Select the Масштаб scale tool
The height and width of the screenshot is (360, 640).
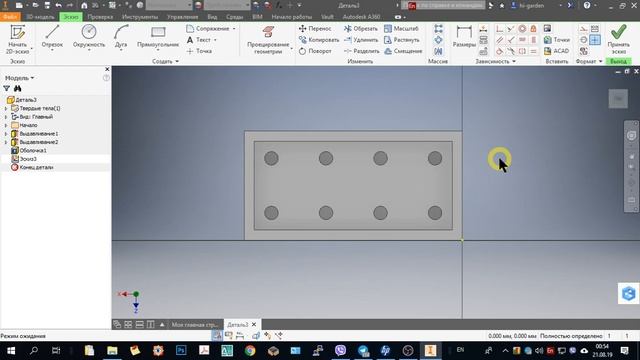pyautogui.click(x=401, y=29)
